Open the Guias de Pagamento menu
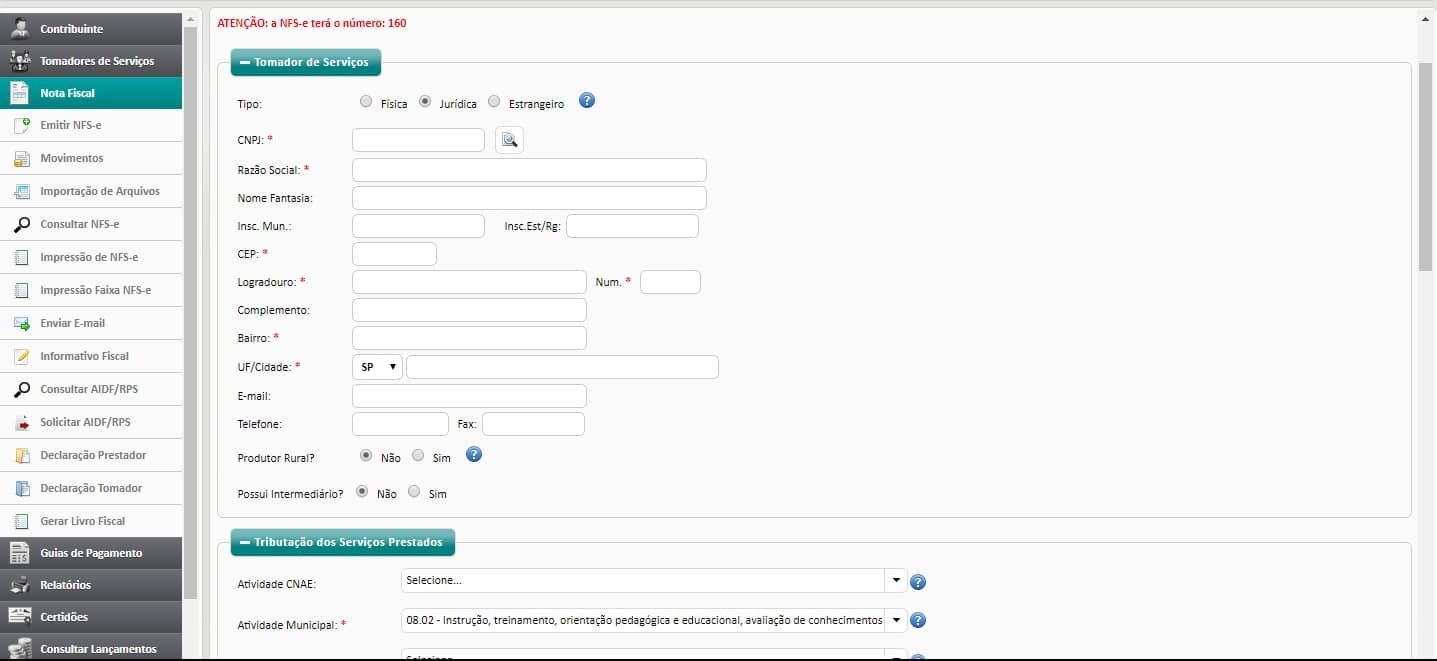Image resolution: width=1437 pixels, height=661 pixels. [91, 553]
